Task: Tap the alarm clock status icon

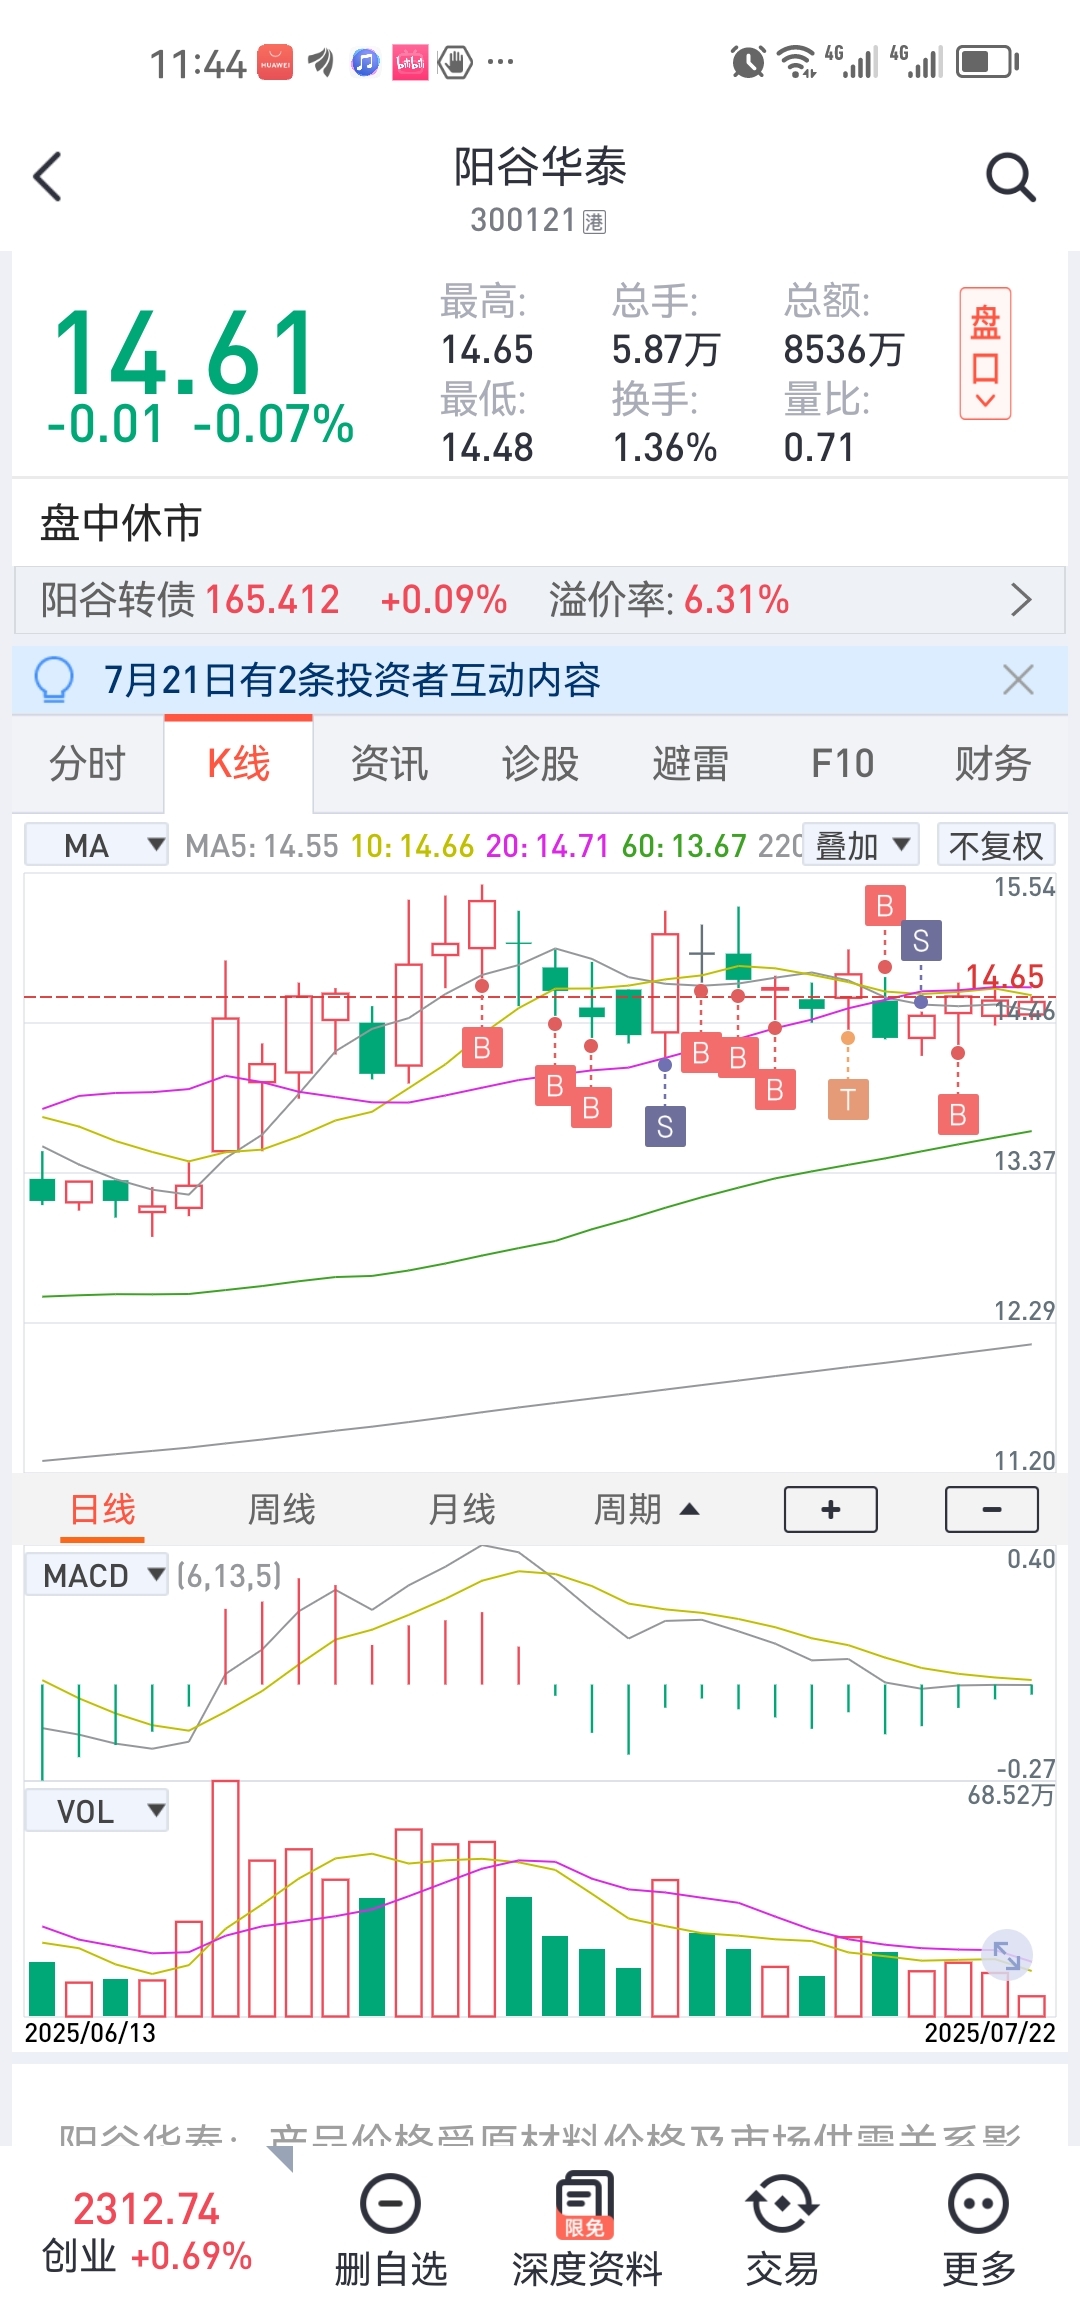Action: coord(748,62)
